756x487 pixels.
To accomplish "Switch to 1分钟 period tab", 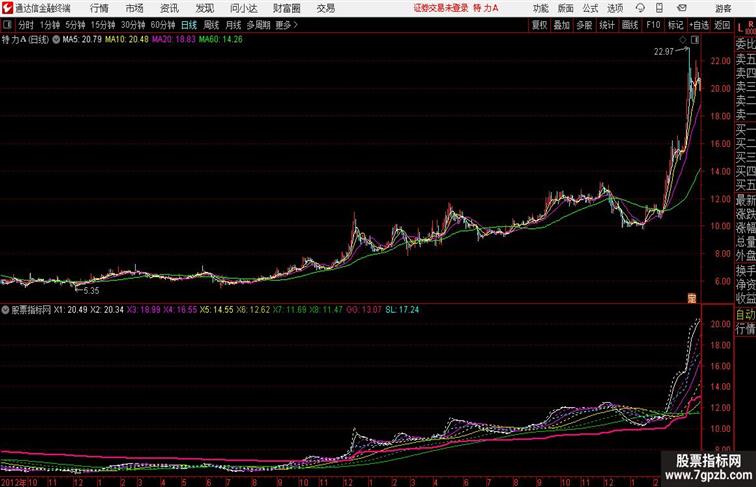I will [50, 25].
